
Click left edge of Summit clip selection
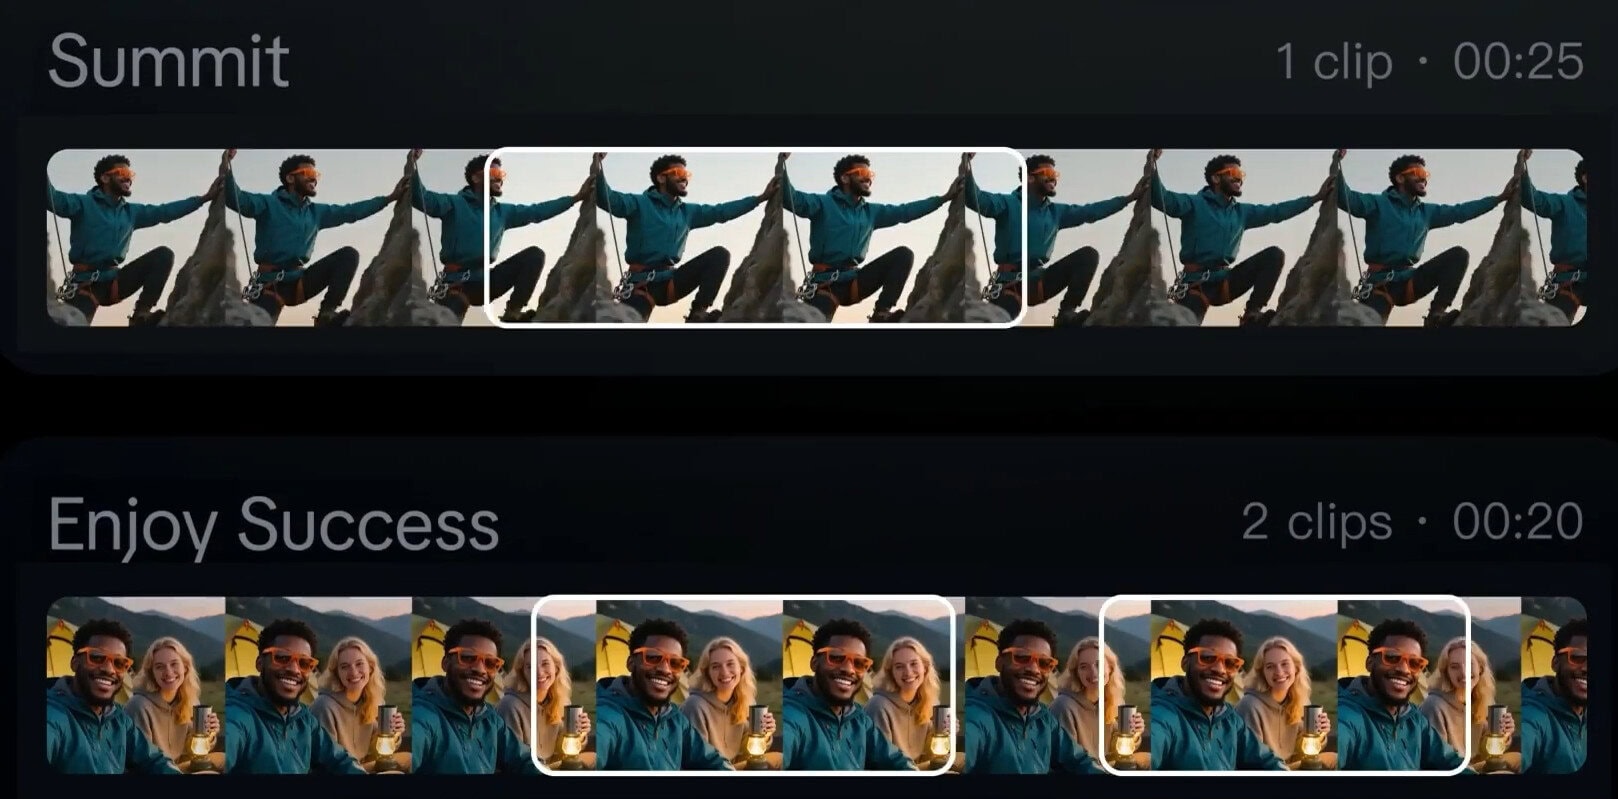pyautogui.click(x=487, y=237)
